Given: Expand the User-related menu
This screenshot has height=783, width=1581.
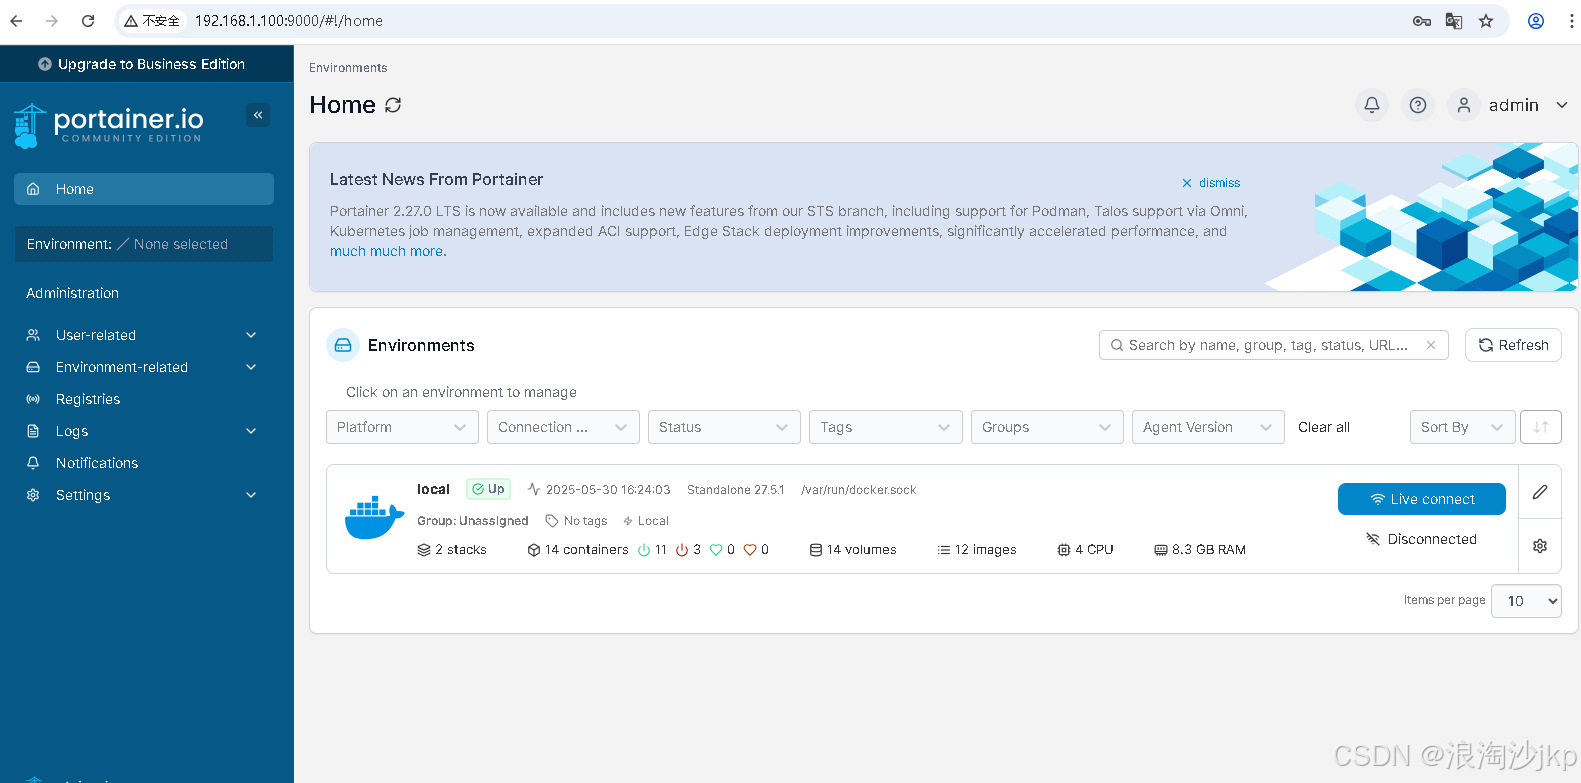Looking at the screenshot, I should (144, 335).
